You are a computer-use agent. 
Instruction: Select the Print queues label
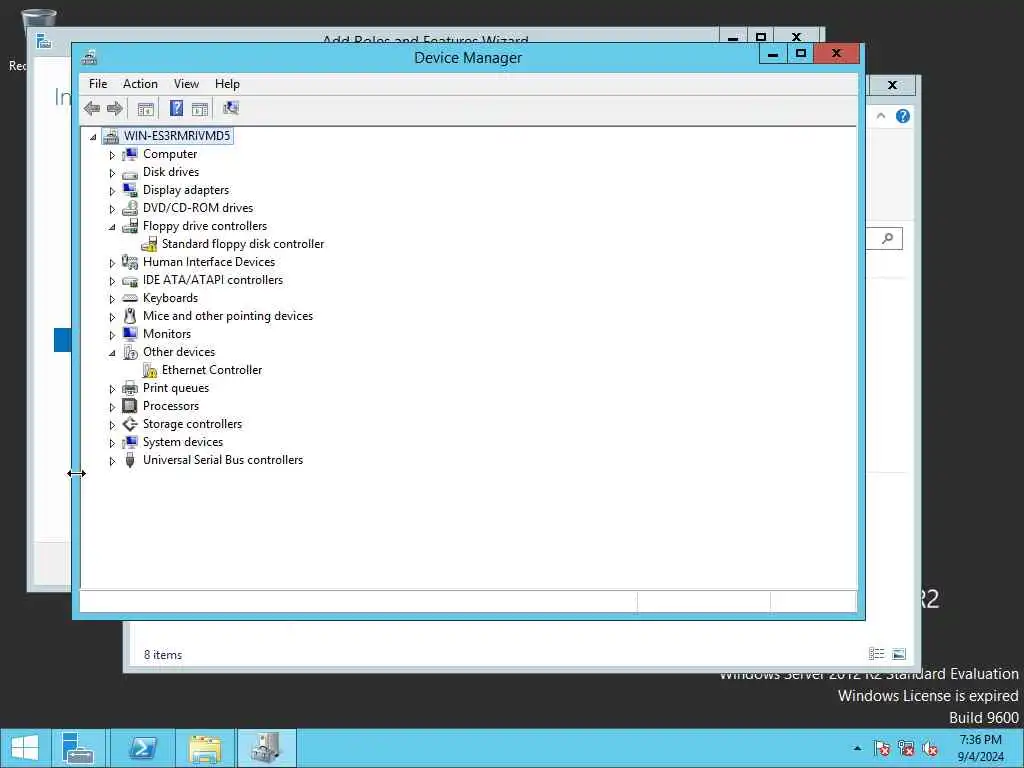click(176, 388)
